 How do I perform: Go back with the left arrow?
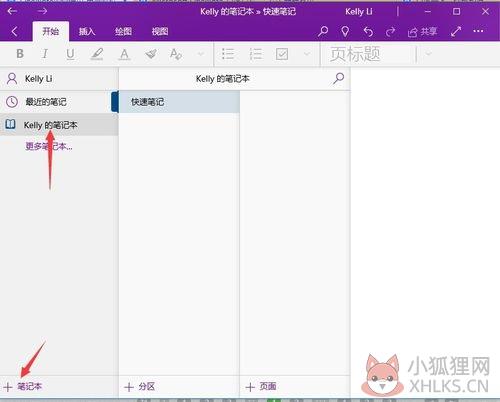click(12, 11)
